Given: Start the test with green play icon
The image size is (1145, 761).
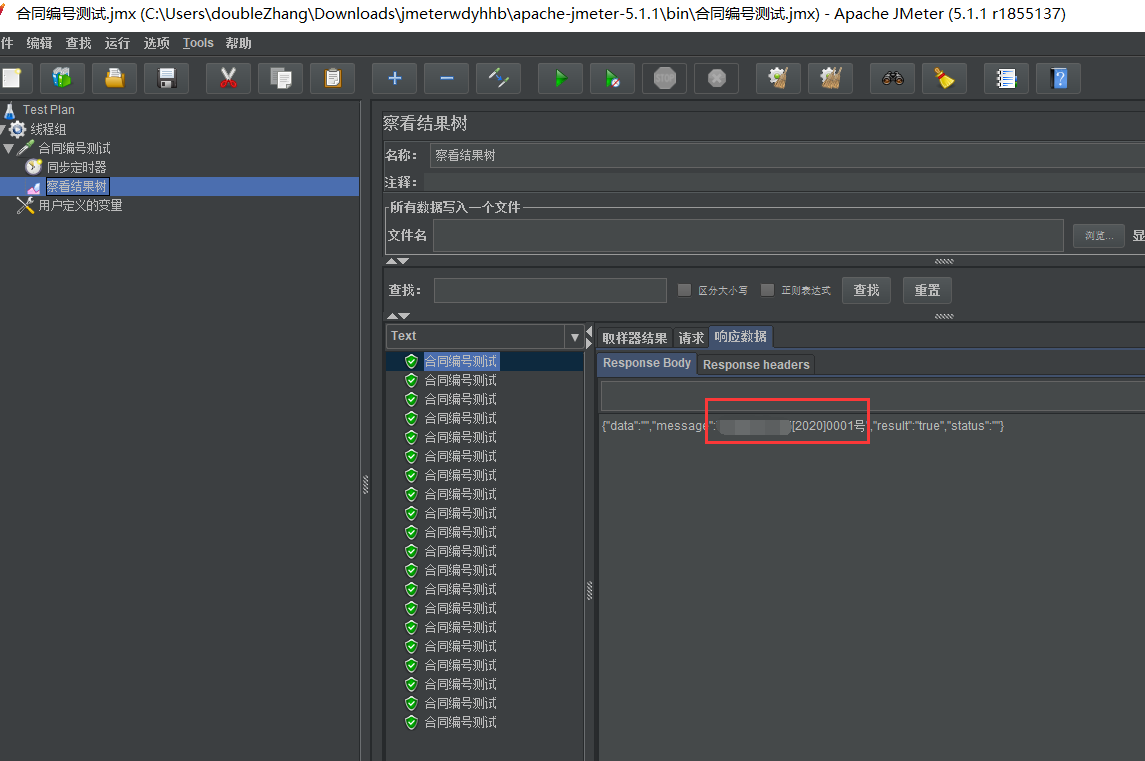Looking at the screenshot, I should point(560,78).
